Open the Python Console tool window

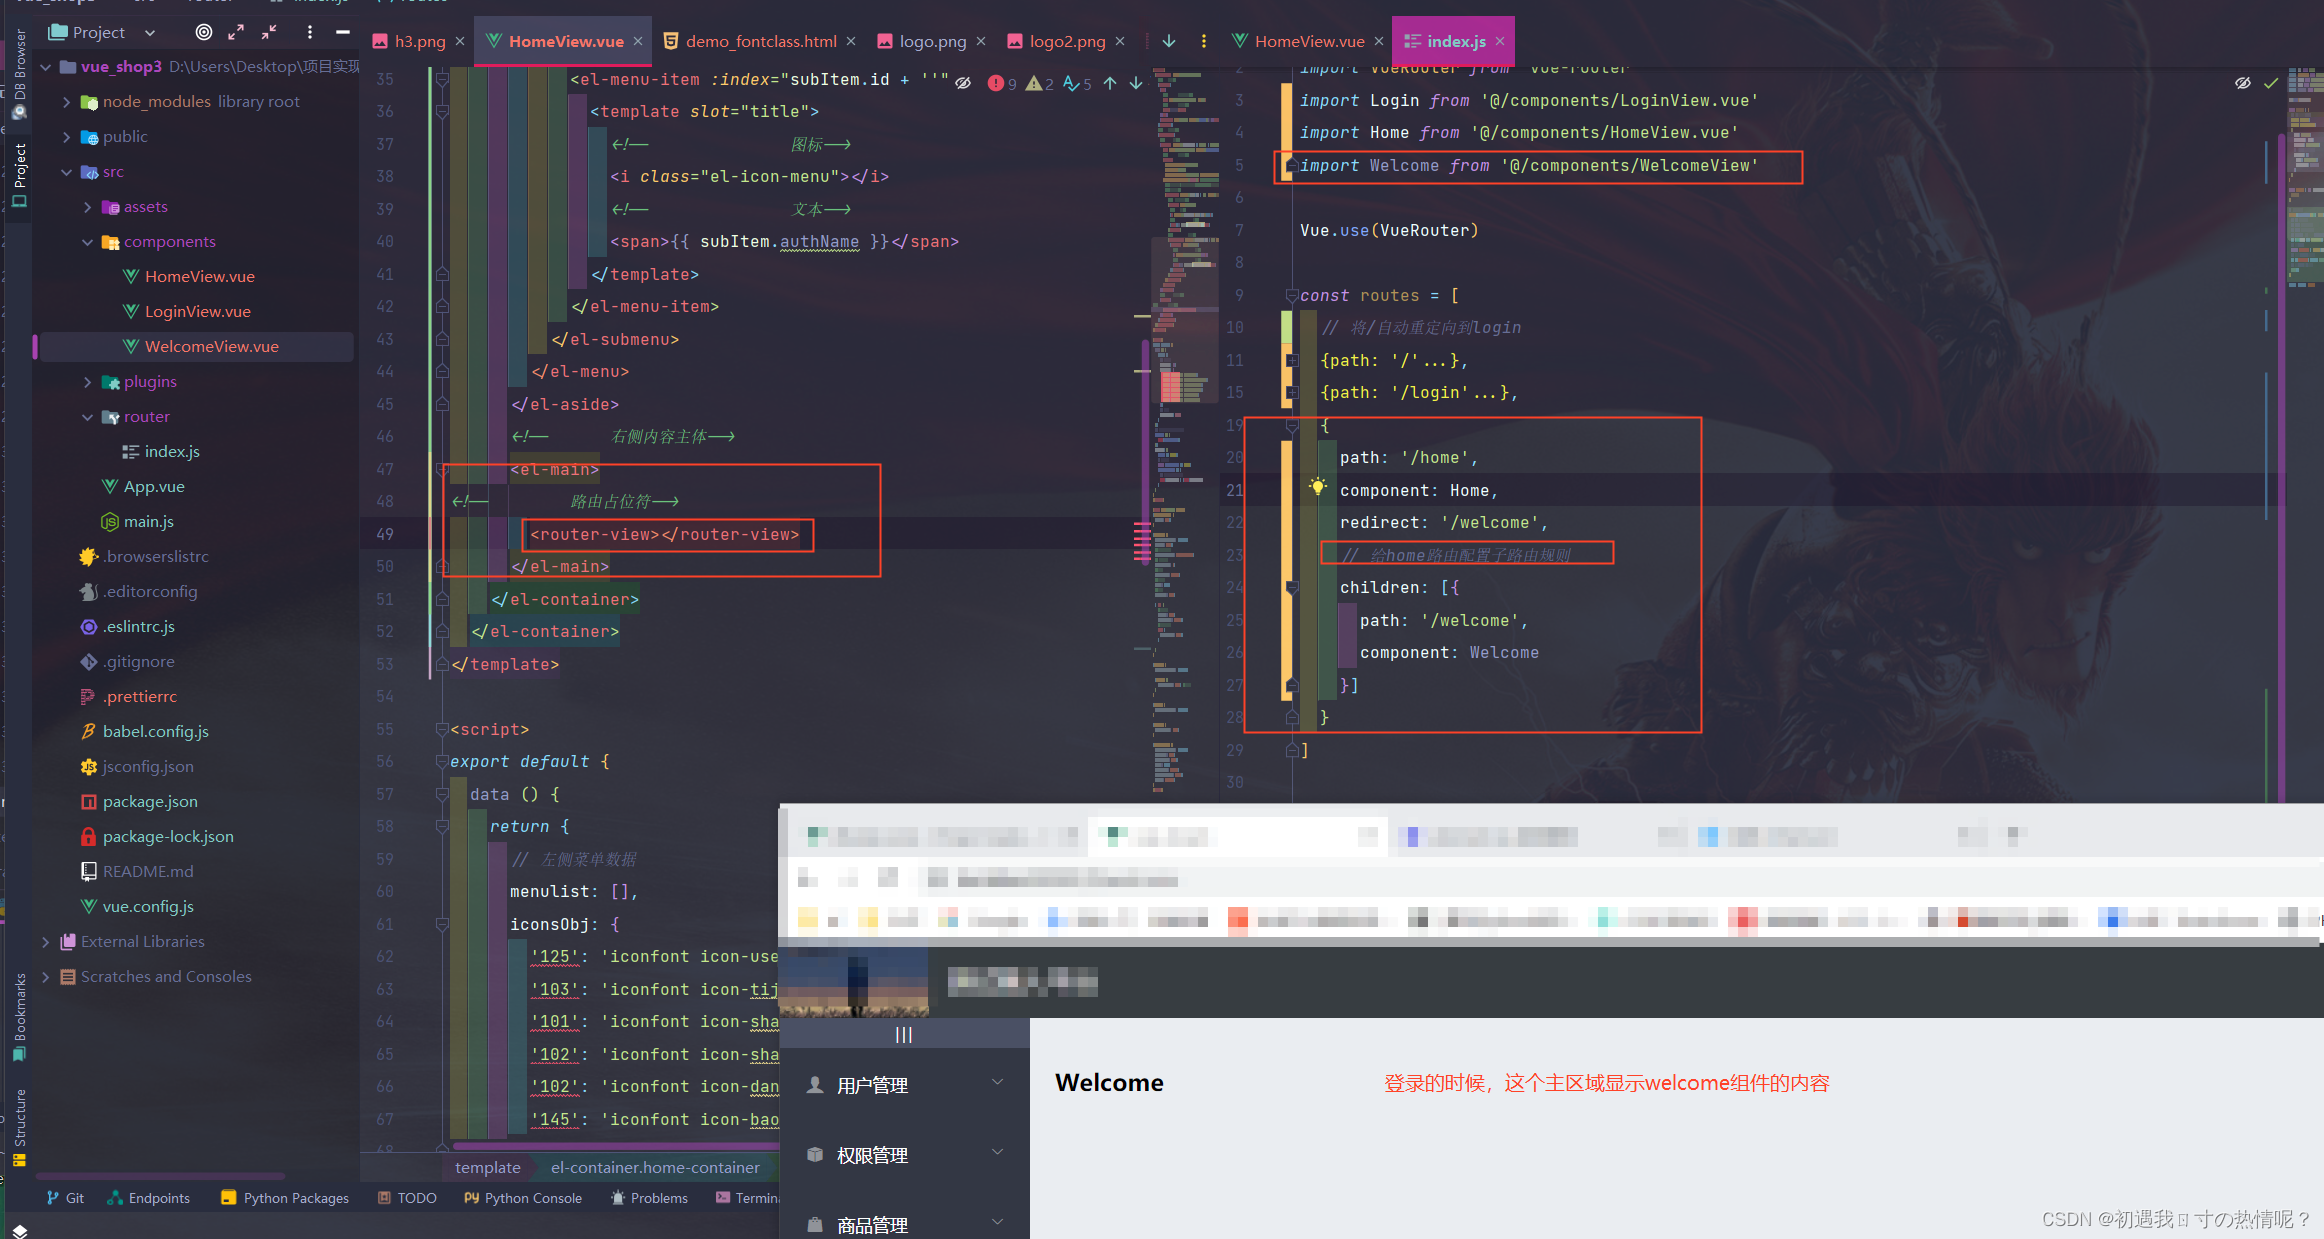click(522, 1198)
